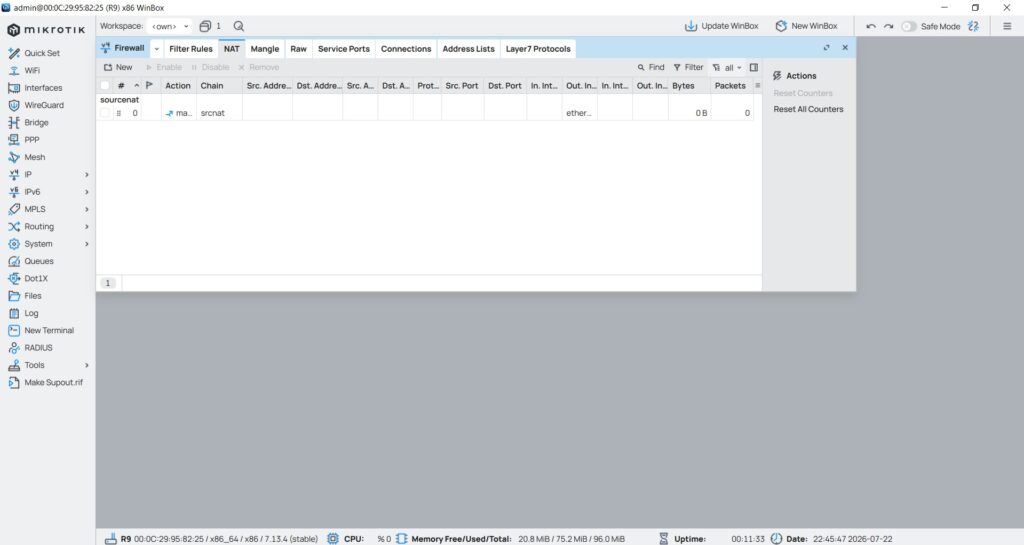Viewport: 1024px width, 545px height.
Task: Click the redo arrow icon
Action: point(888,26)
